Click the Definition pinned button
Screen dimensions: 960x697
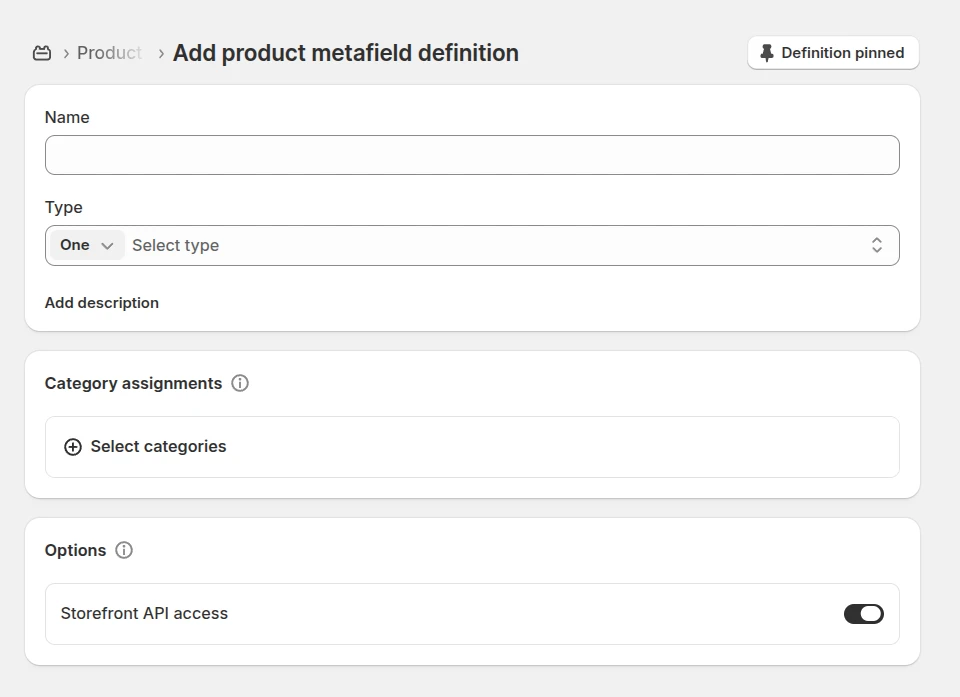point(833,53)
